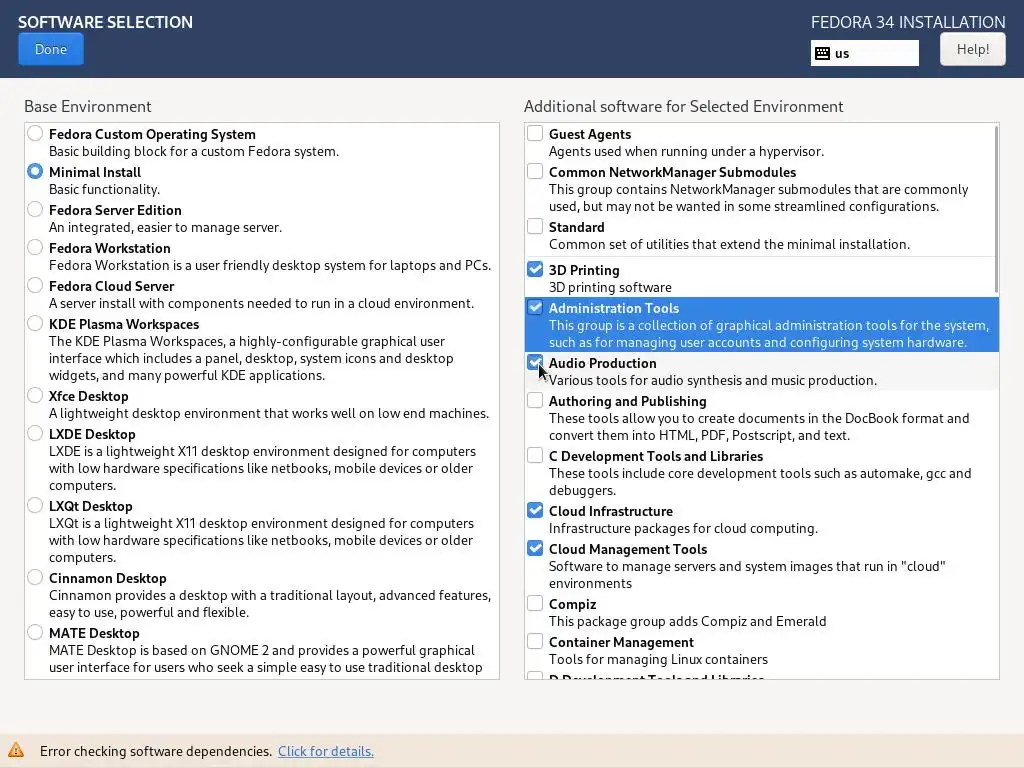The width and height of the screenshot is (1024, 768).
Task: Uncheck 3D Printing checkbox
Action: tap(535, 269)
